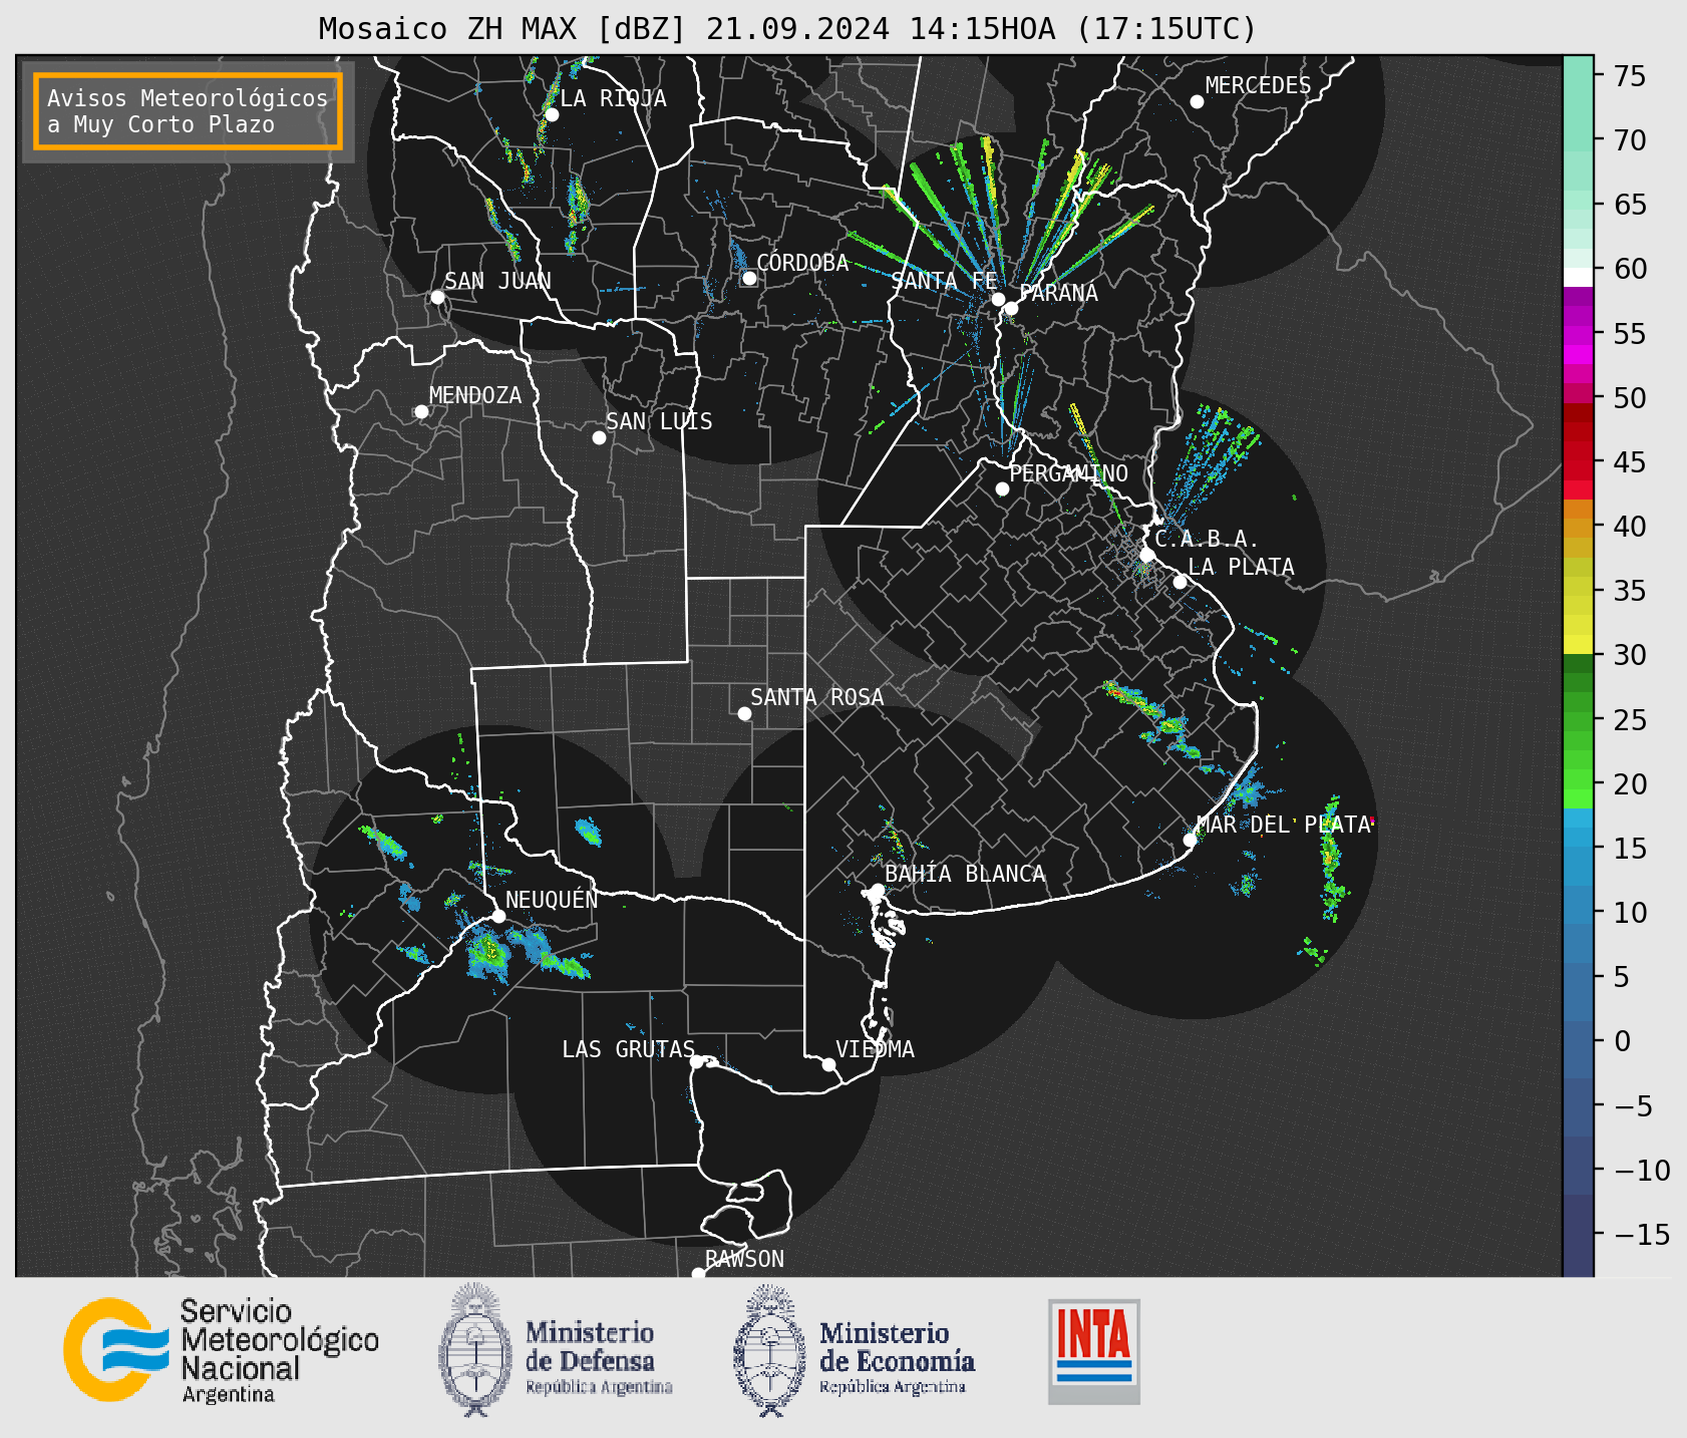Screen dimensions: 1687x1438
Task: Click the Avisos Meteorológicos a Muy Corto Plazo box
Action: 188,111
